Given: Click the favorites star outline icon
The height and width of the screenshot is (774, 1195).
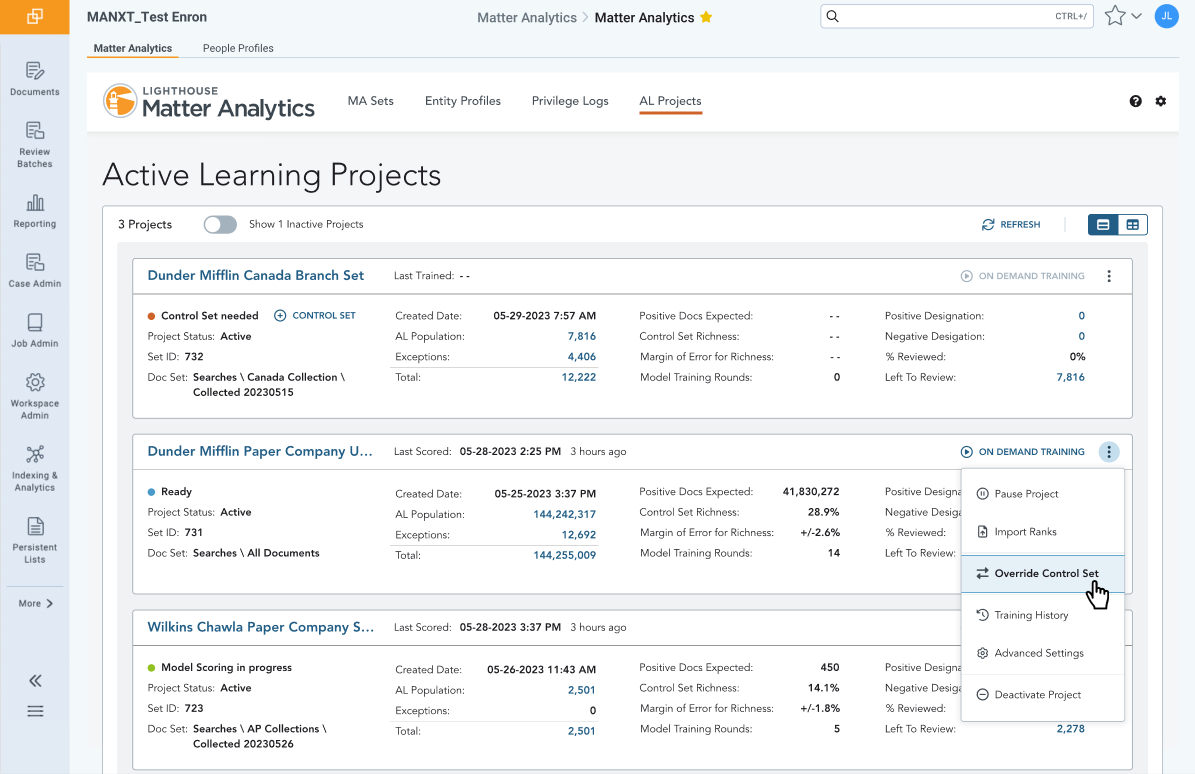Looking at the screenshot, I should coord(1115,16).
